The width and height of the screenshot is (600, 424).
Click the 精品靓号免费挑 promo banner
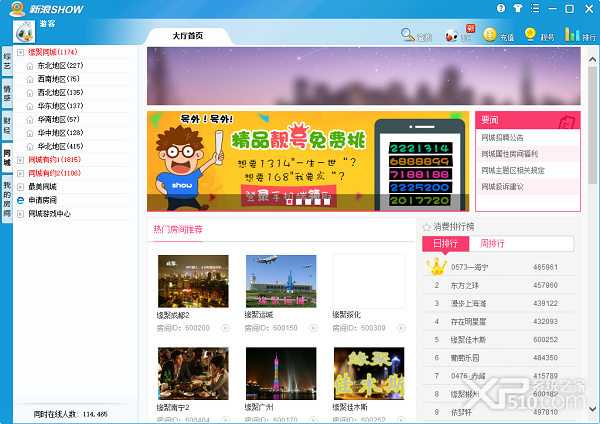[308, 161]
